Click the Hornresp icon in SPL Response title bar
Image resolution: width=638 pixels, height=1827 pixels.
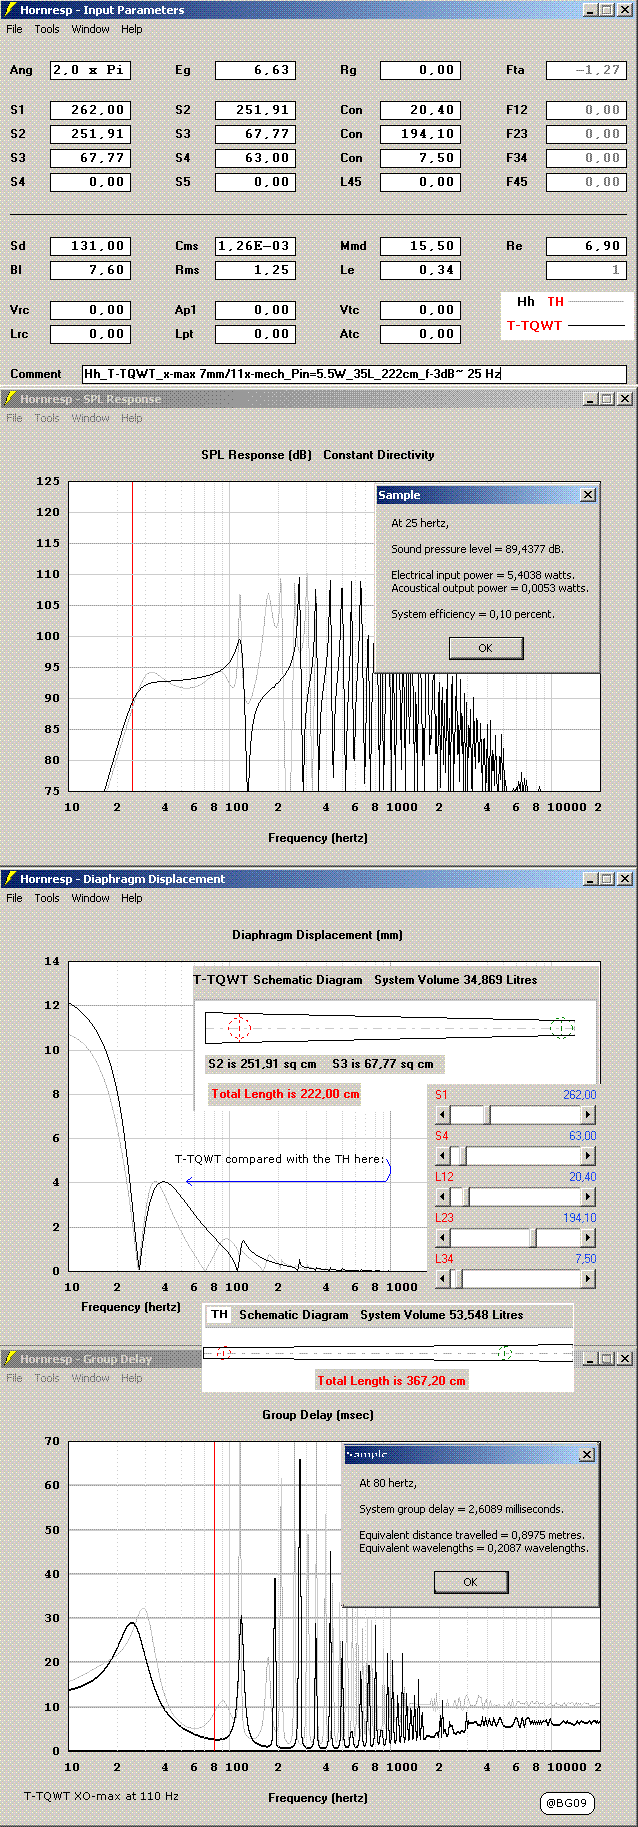10,399
